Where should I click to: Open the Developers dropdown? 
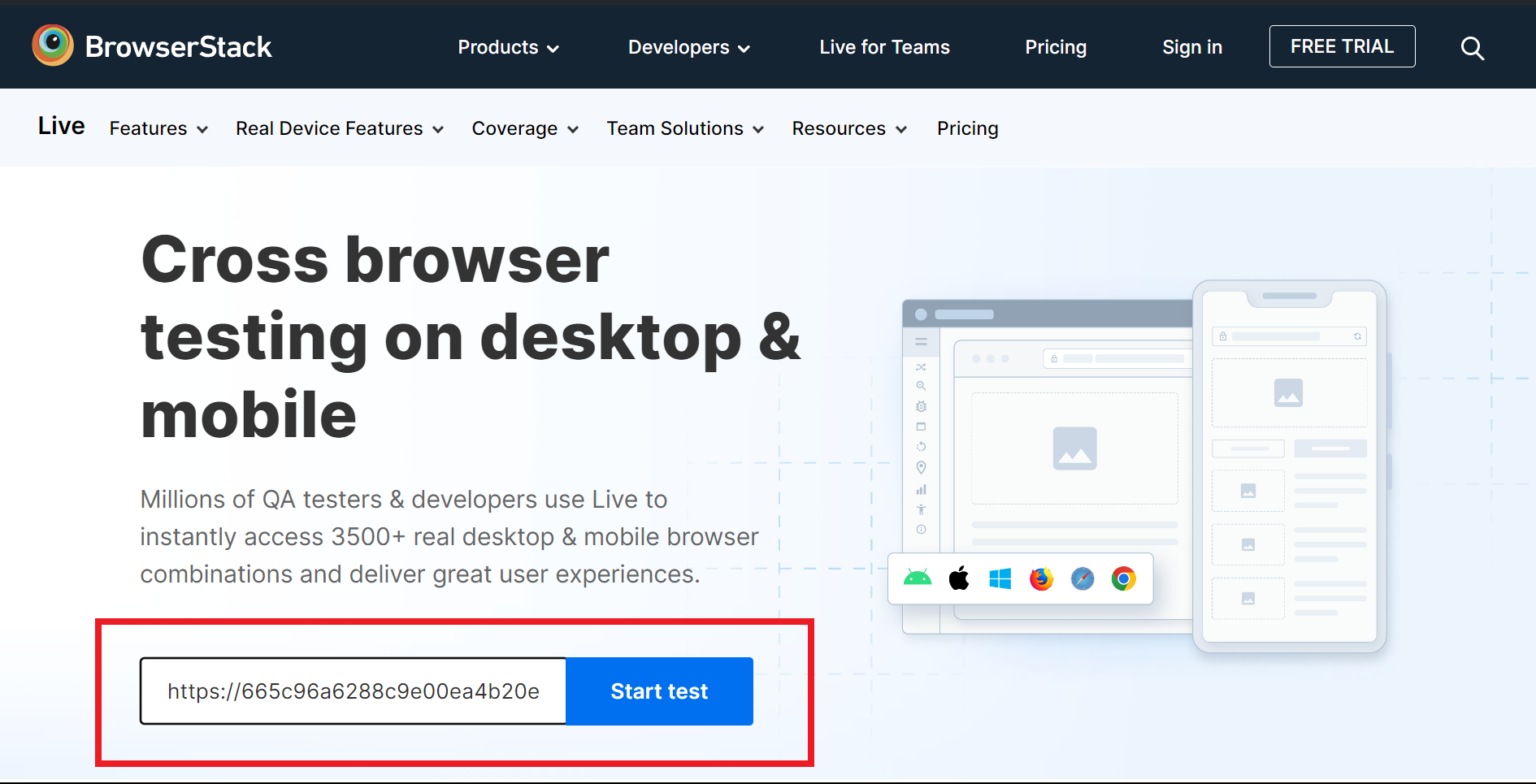coord(688,47)
